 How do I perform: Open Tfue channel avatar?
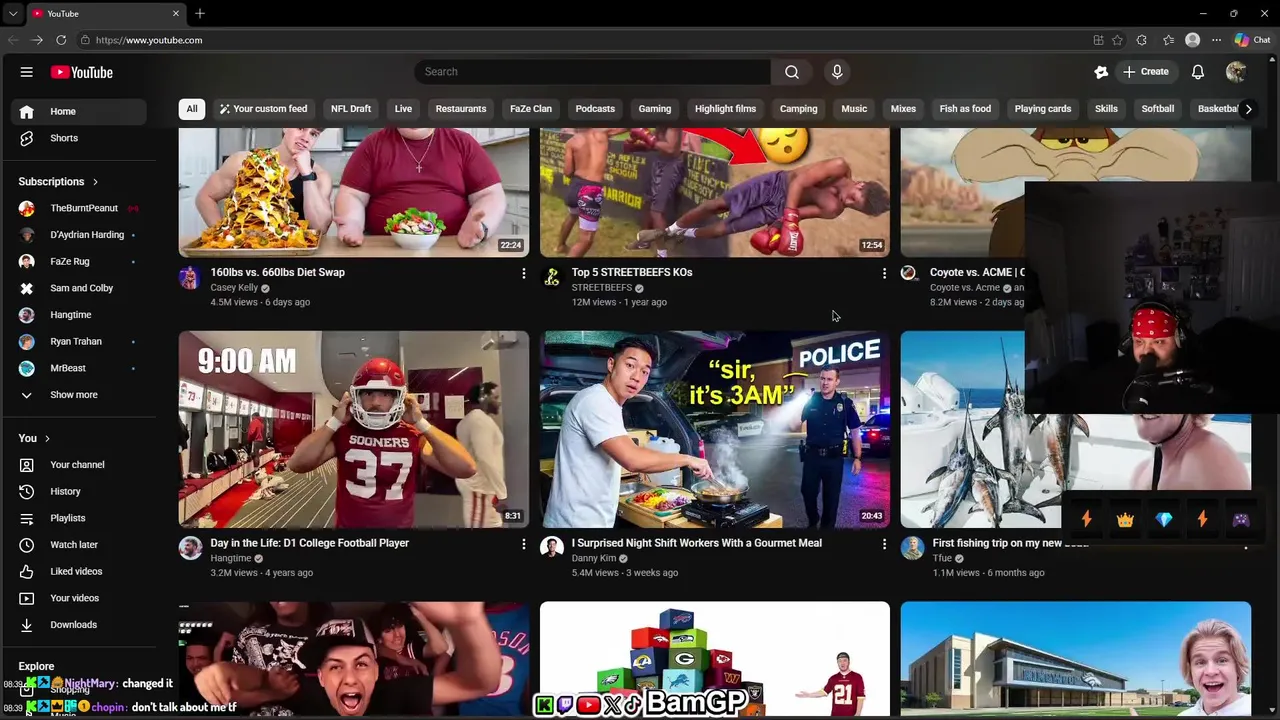click(x=912, y=547)
